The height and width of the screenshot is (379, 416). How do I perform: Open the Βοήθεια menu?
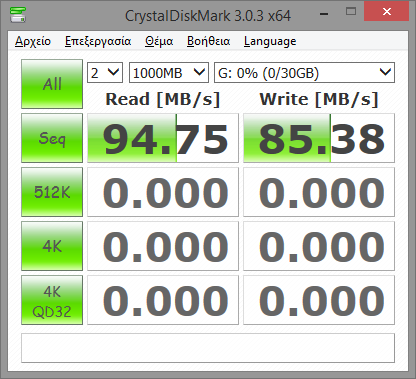point(208,41)
